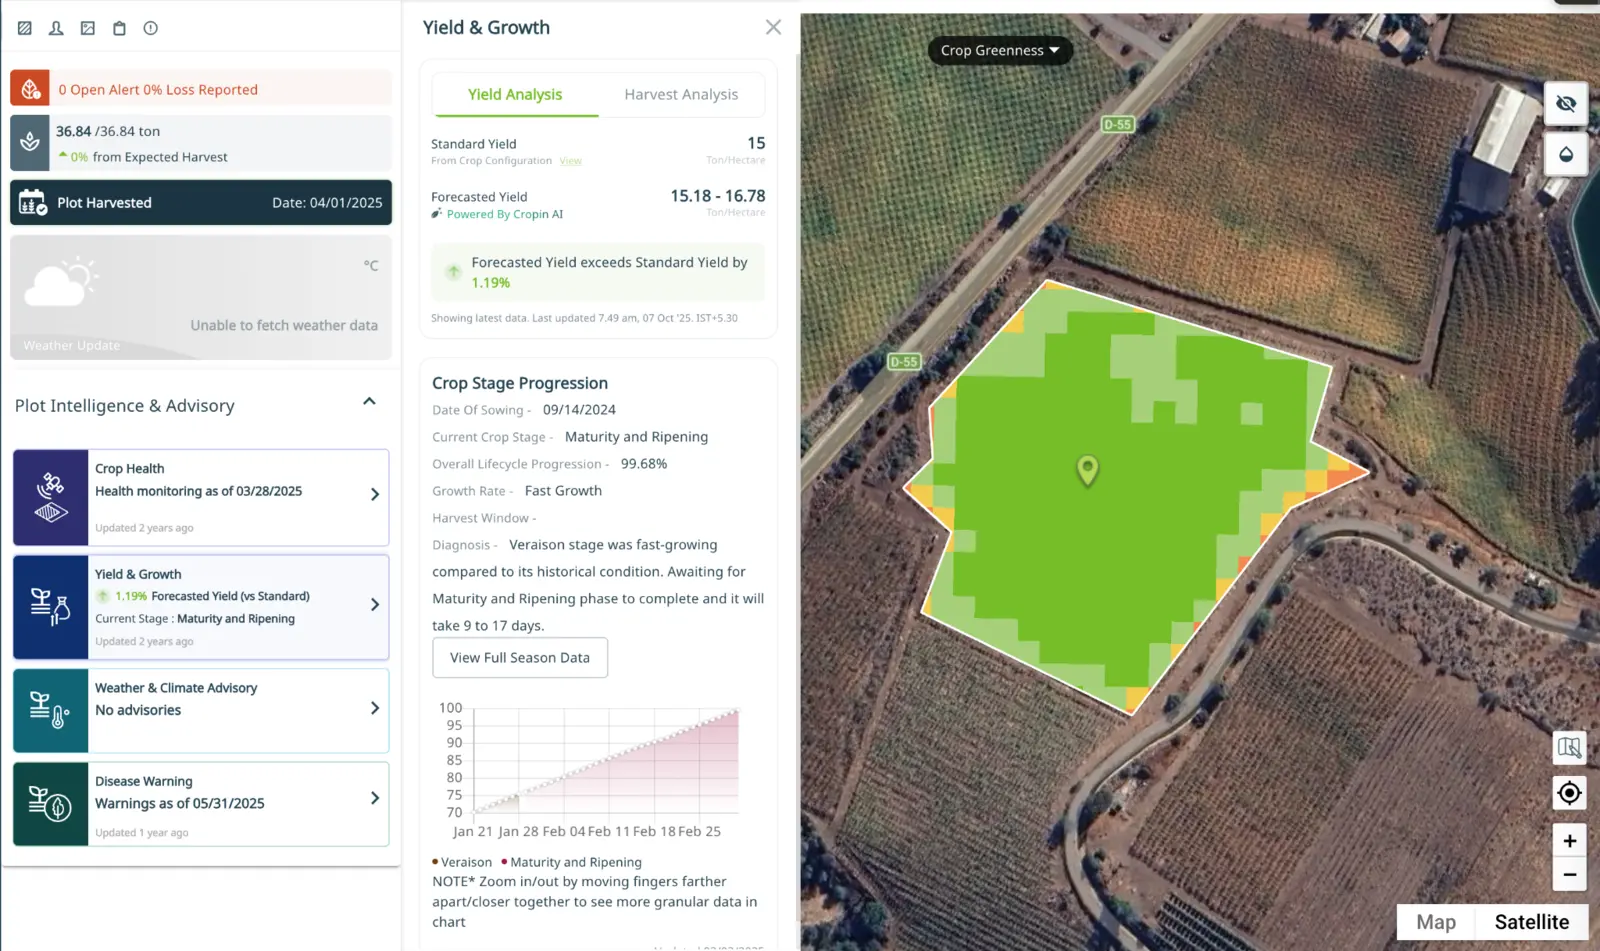Switch the base layer to Satellite view
The width and height of the screenshot is (1600, 951).
coord(1532,922)
